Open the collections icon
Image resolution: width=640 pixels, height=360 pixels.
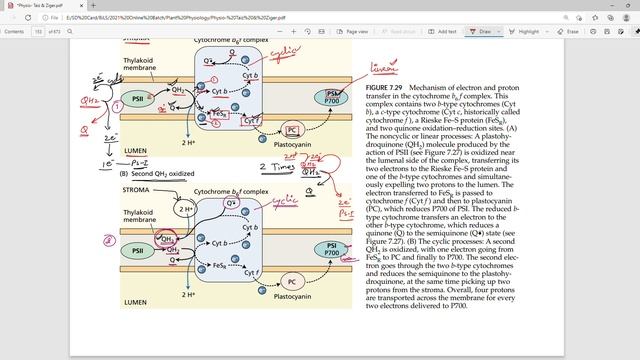[x=610, y=18]
